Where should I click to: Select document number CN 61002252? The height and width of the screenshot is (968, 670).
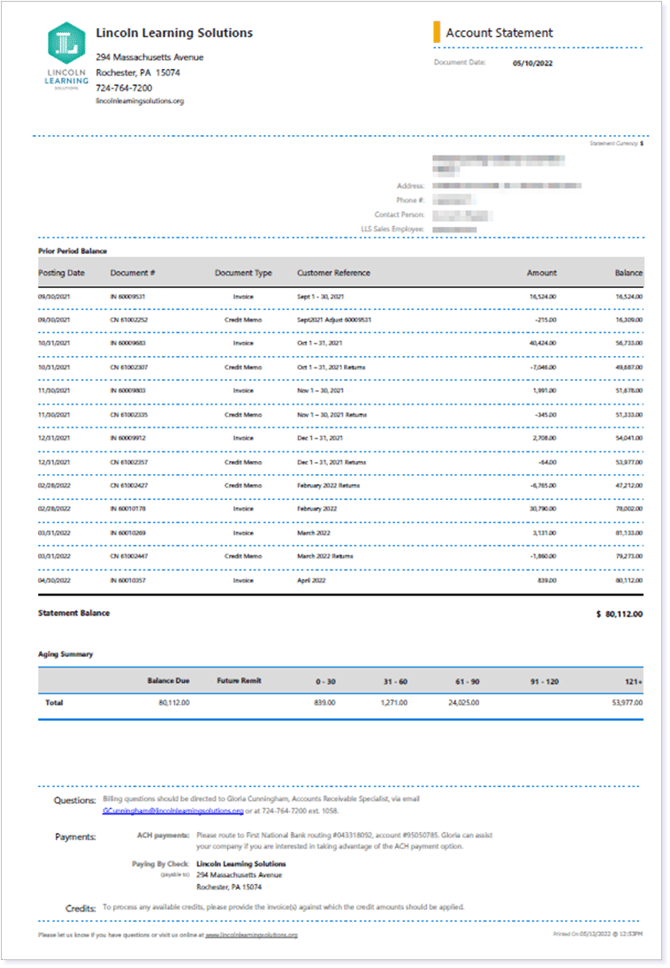click(x=128, y=320)
